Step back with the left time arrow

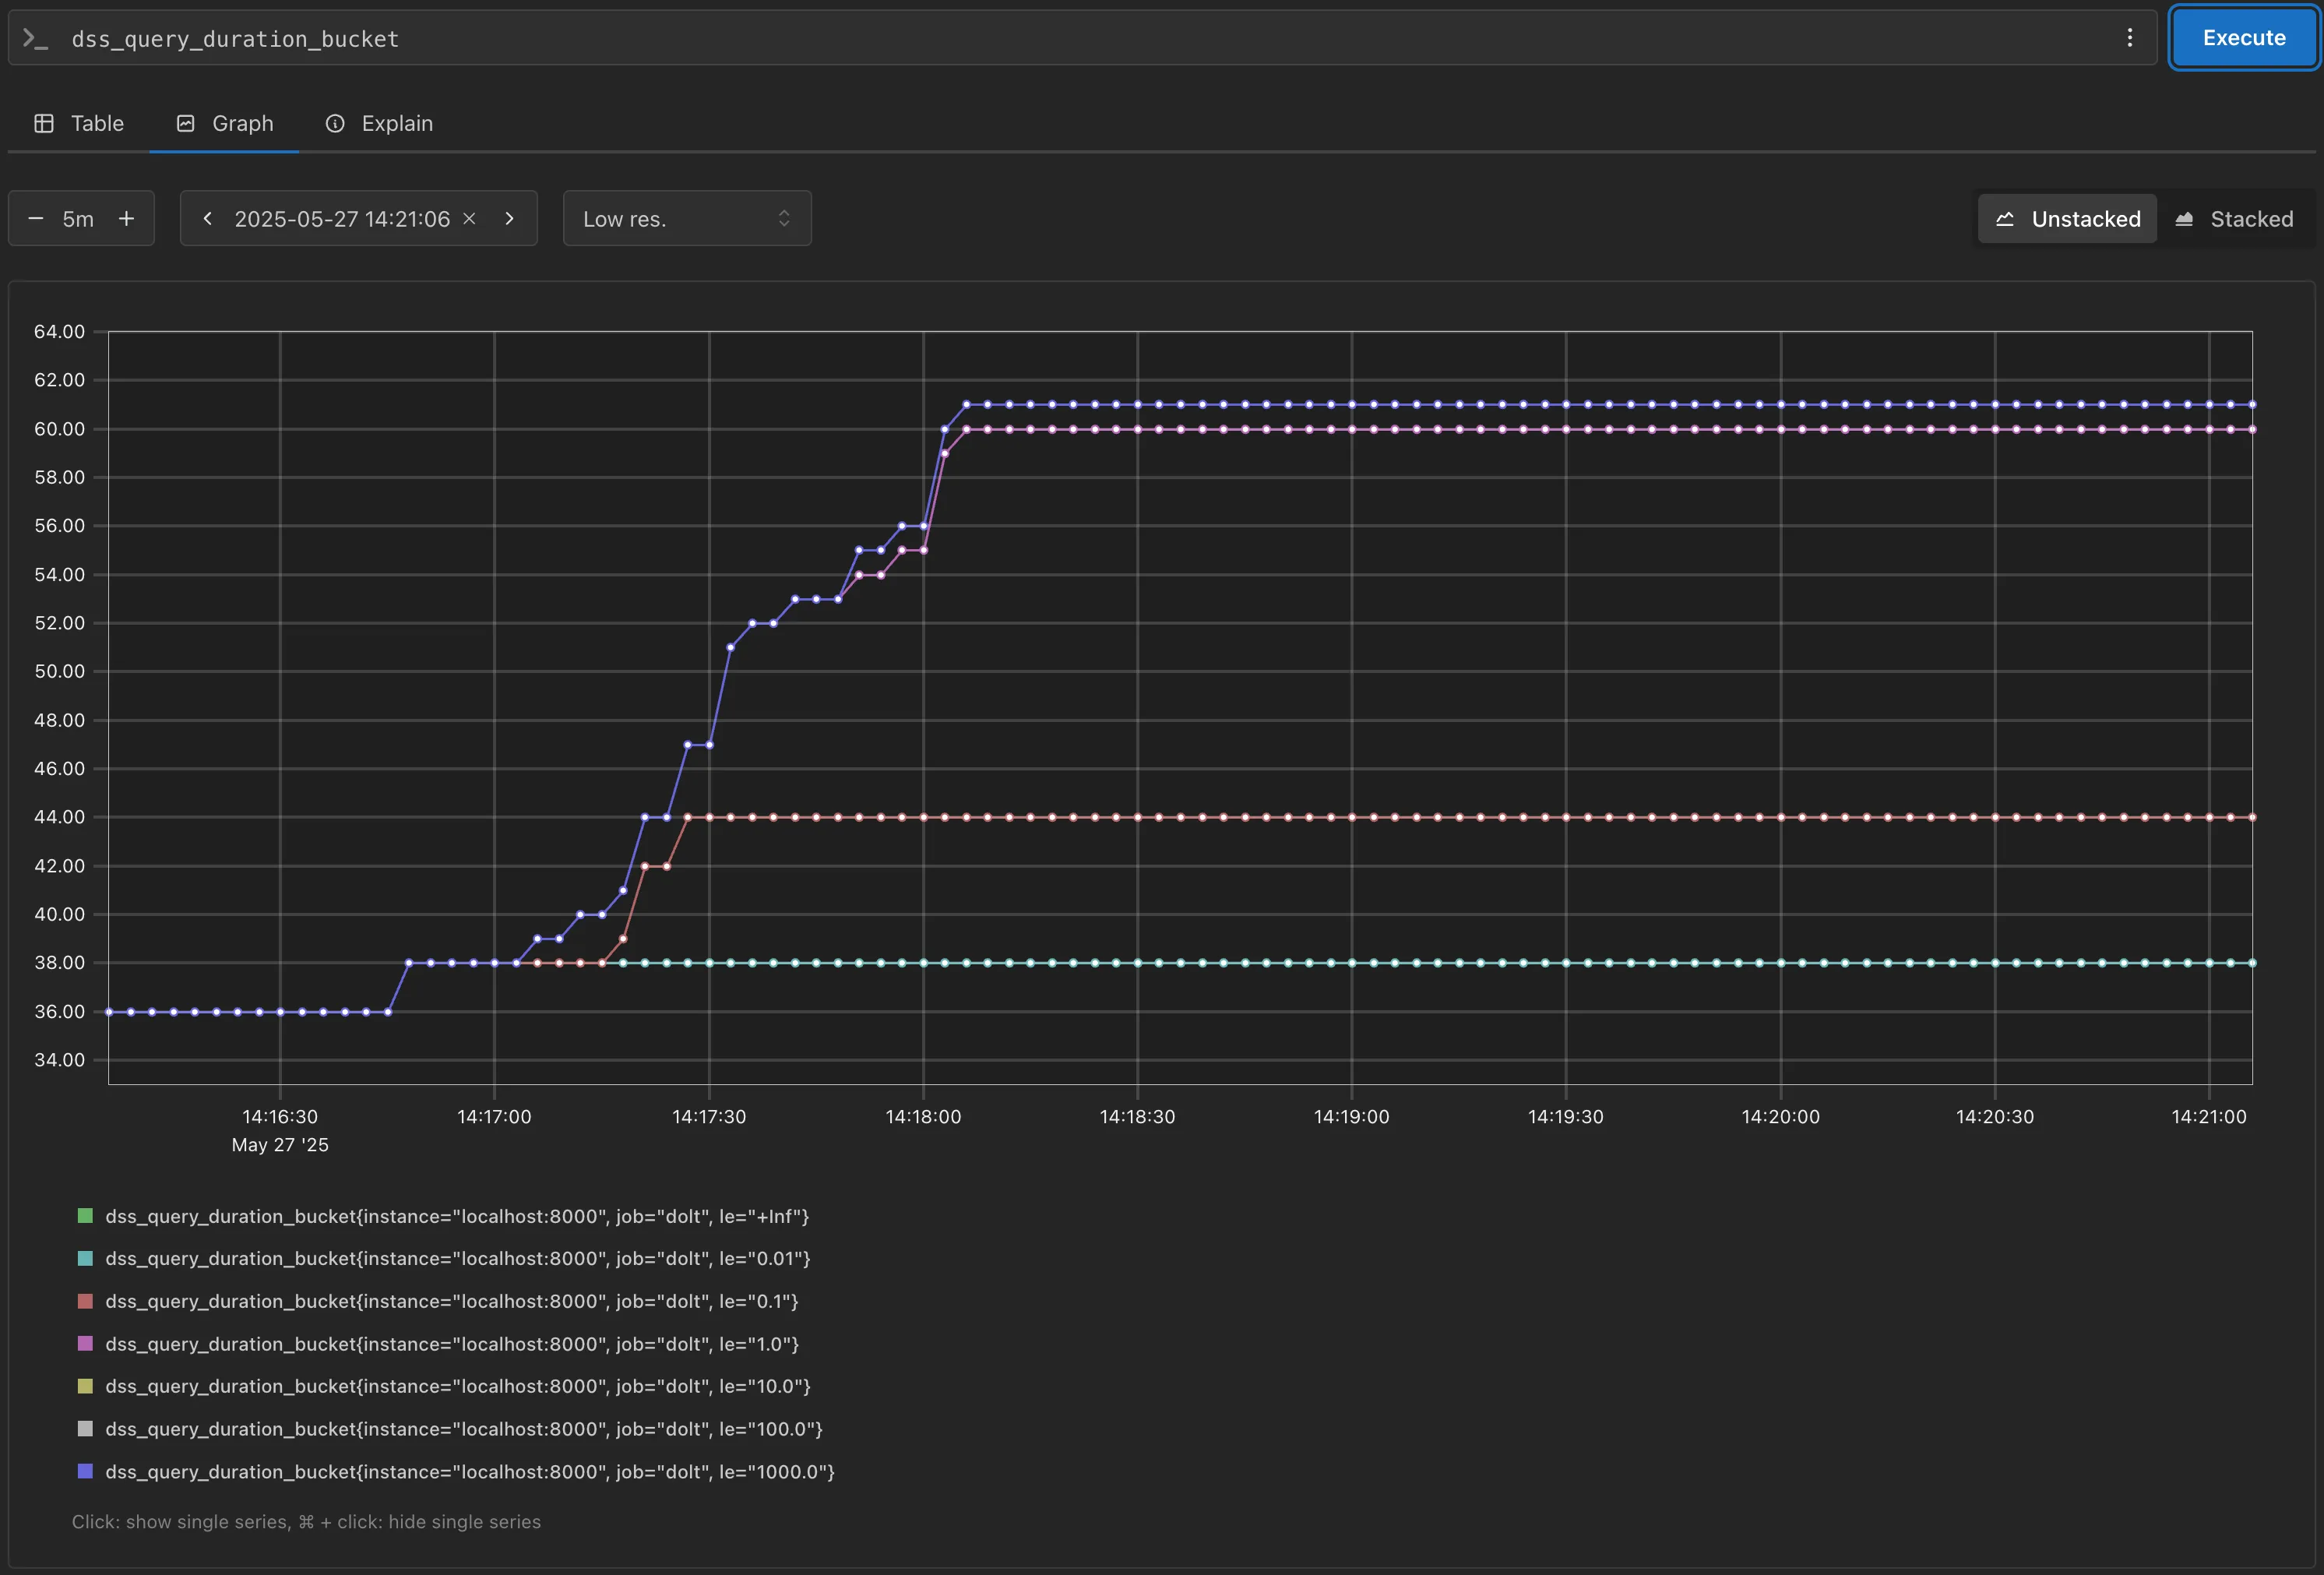click(208, 218)
